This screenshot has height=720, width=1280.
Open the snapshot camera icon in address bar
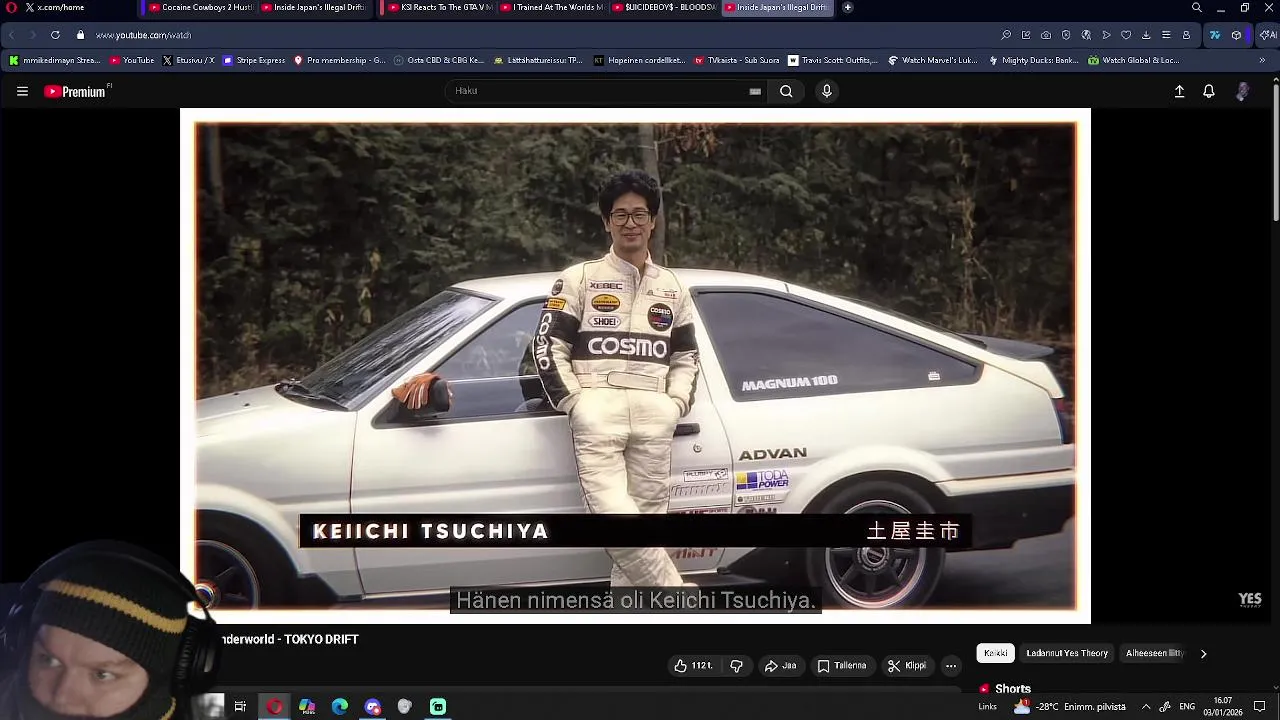coord(1046,35)
